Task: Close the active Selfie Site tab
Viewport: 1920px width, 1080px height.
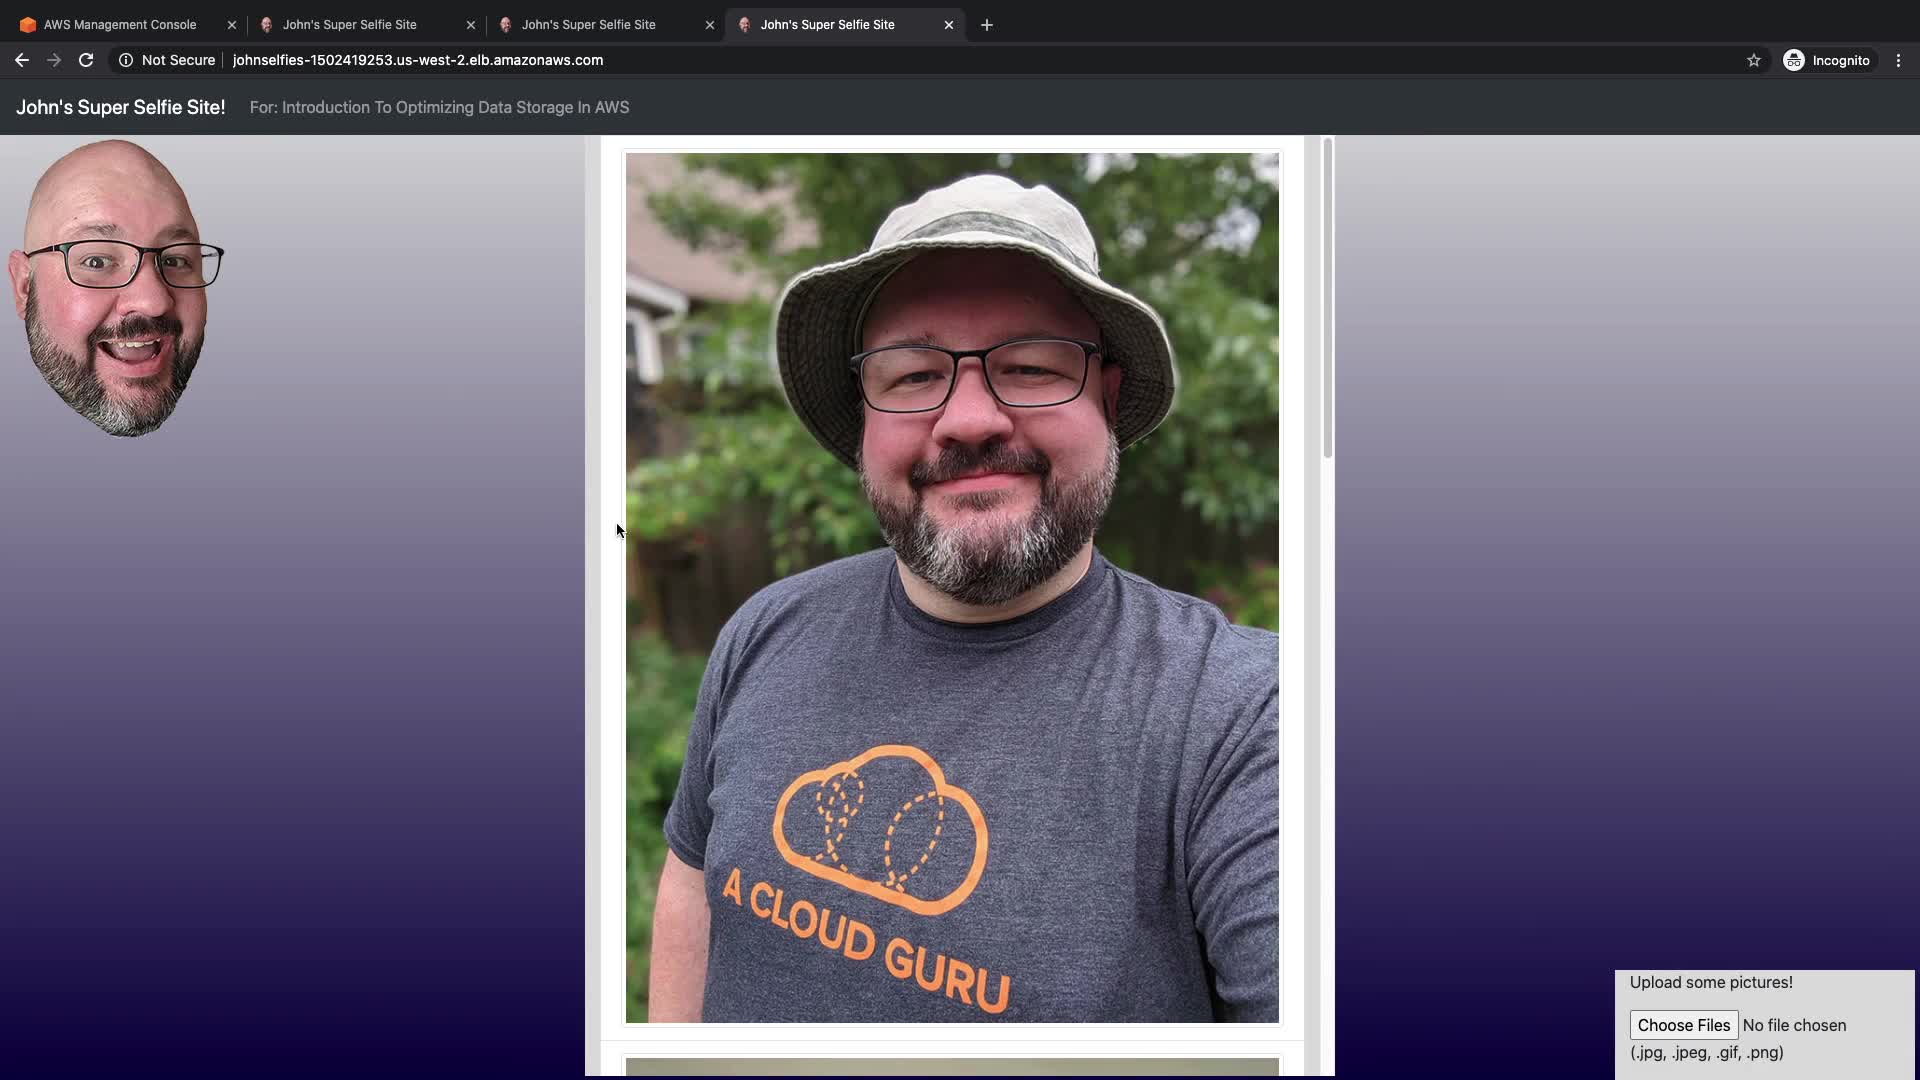Action: (948, 25)
